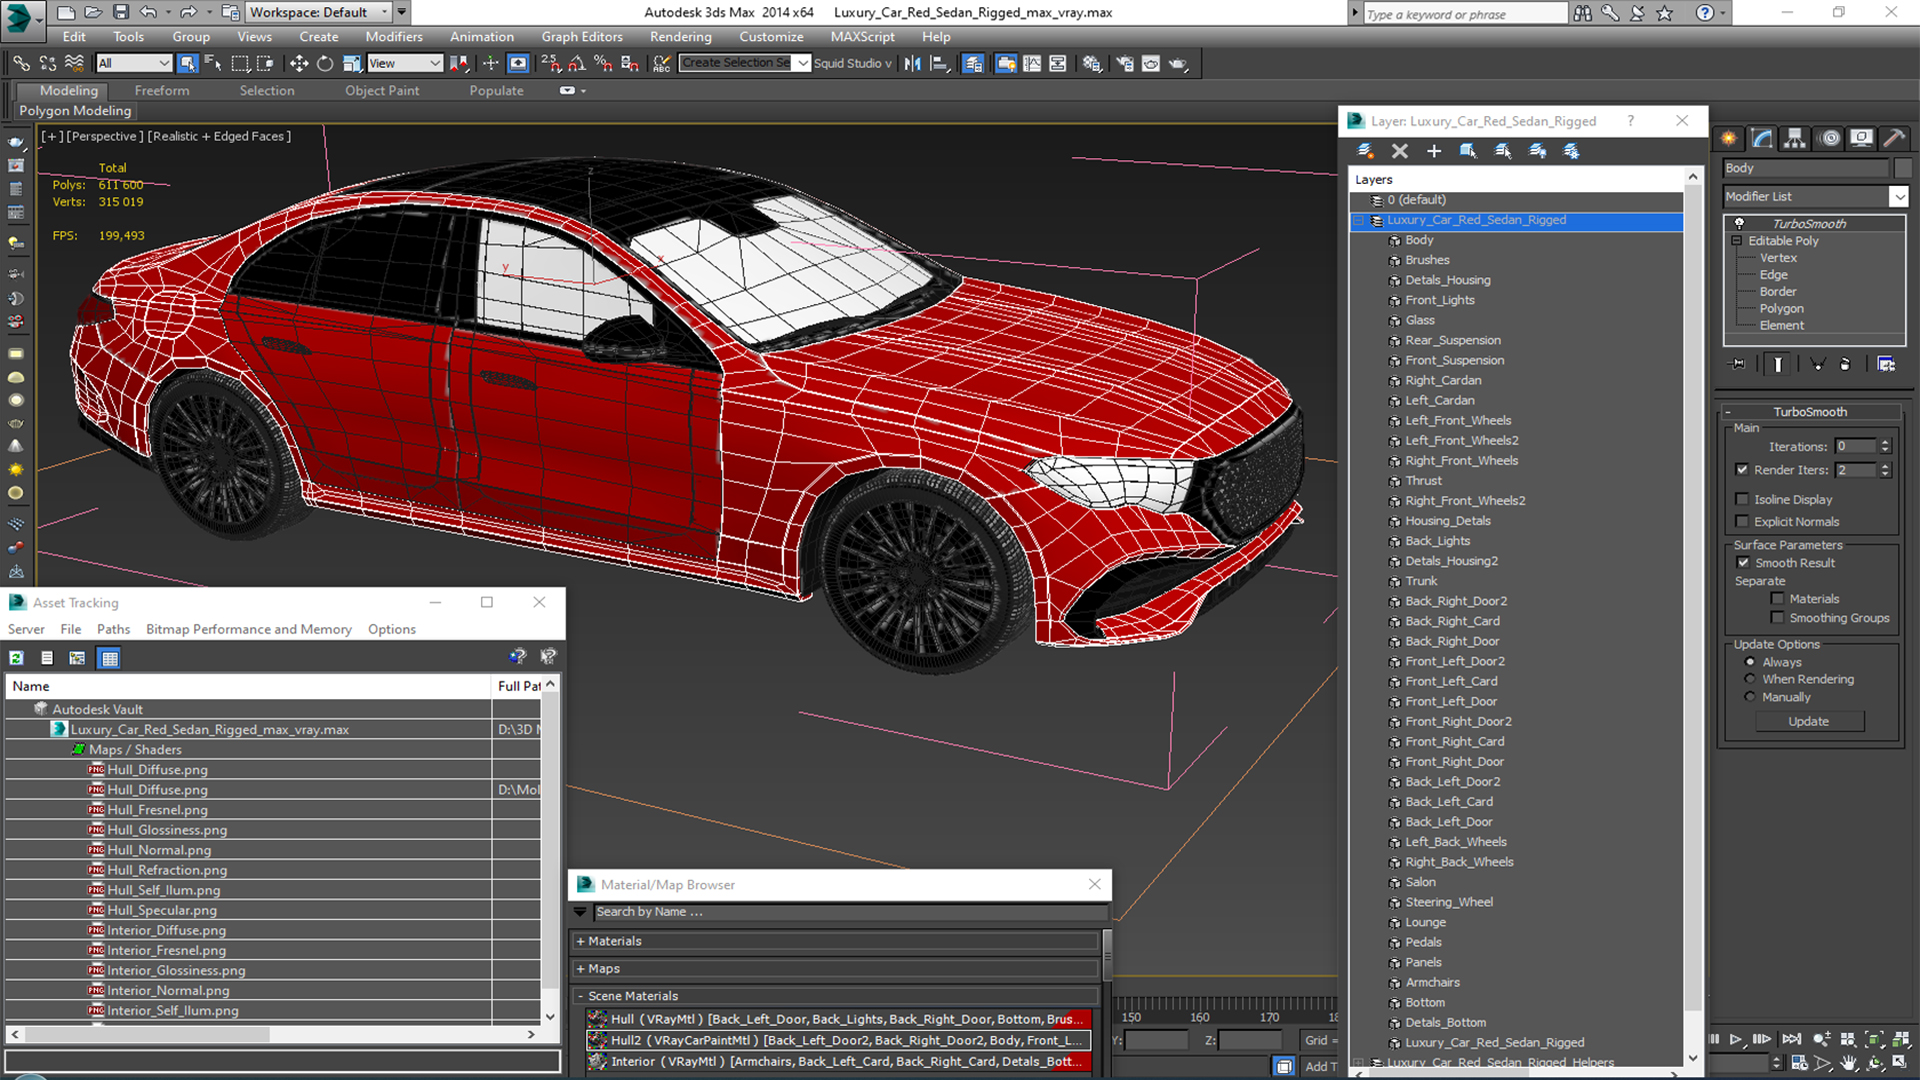Screen dimensions: 1920x1080
Task: Click the TurboSmooth Update button
Action: coord(1809,721)
